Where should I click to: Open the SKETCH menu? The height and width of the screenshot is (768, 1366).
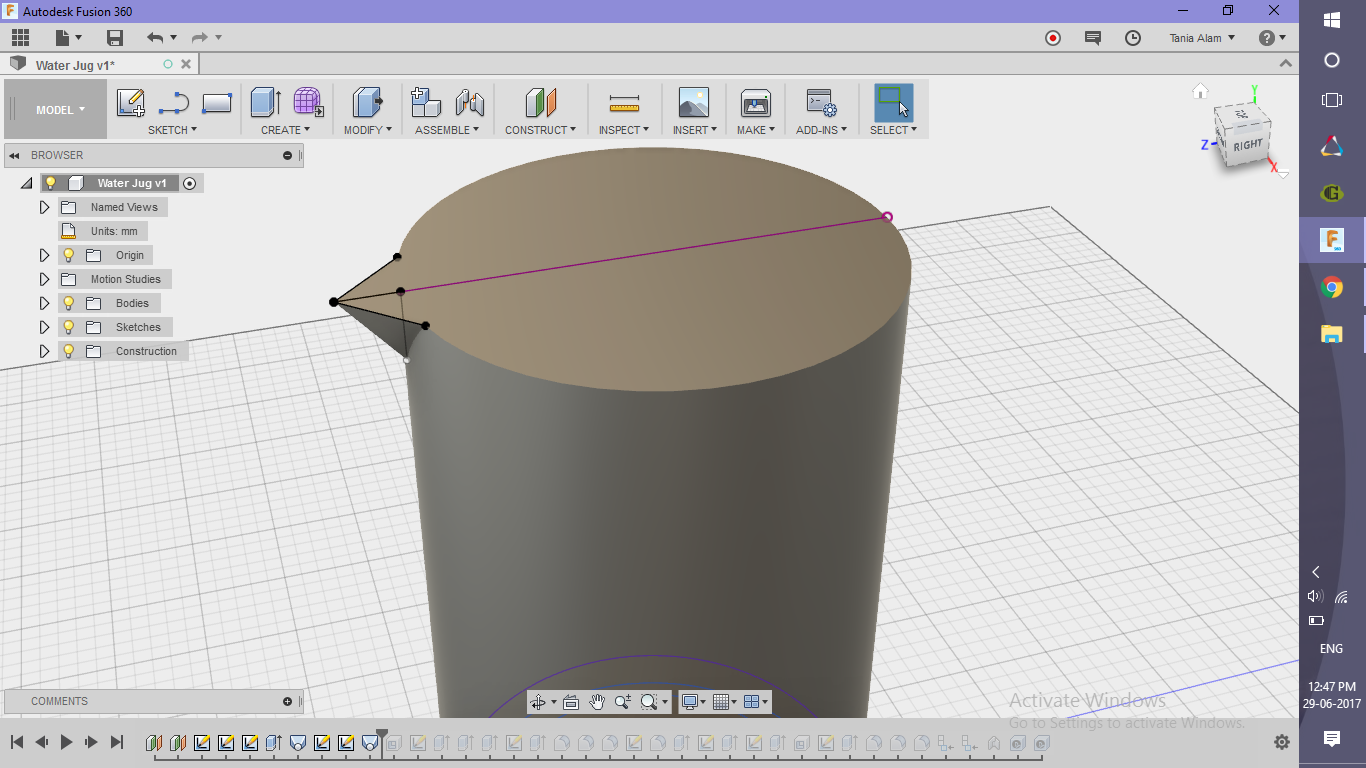tap(172, 130)
